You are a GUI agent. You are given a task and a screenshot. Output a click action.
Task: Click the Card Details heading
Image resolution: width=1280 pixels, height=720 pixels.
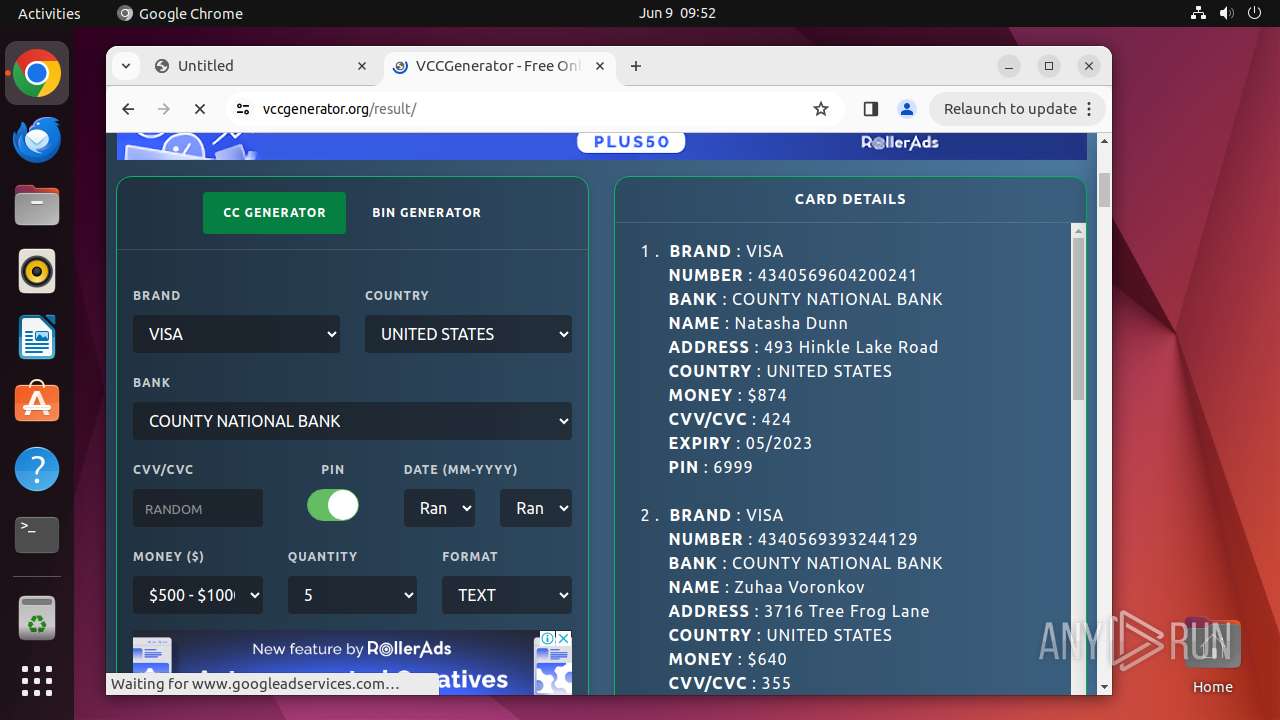(x=850, y=199)
